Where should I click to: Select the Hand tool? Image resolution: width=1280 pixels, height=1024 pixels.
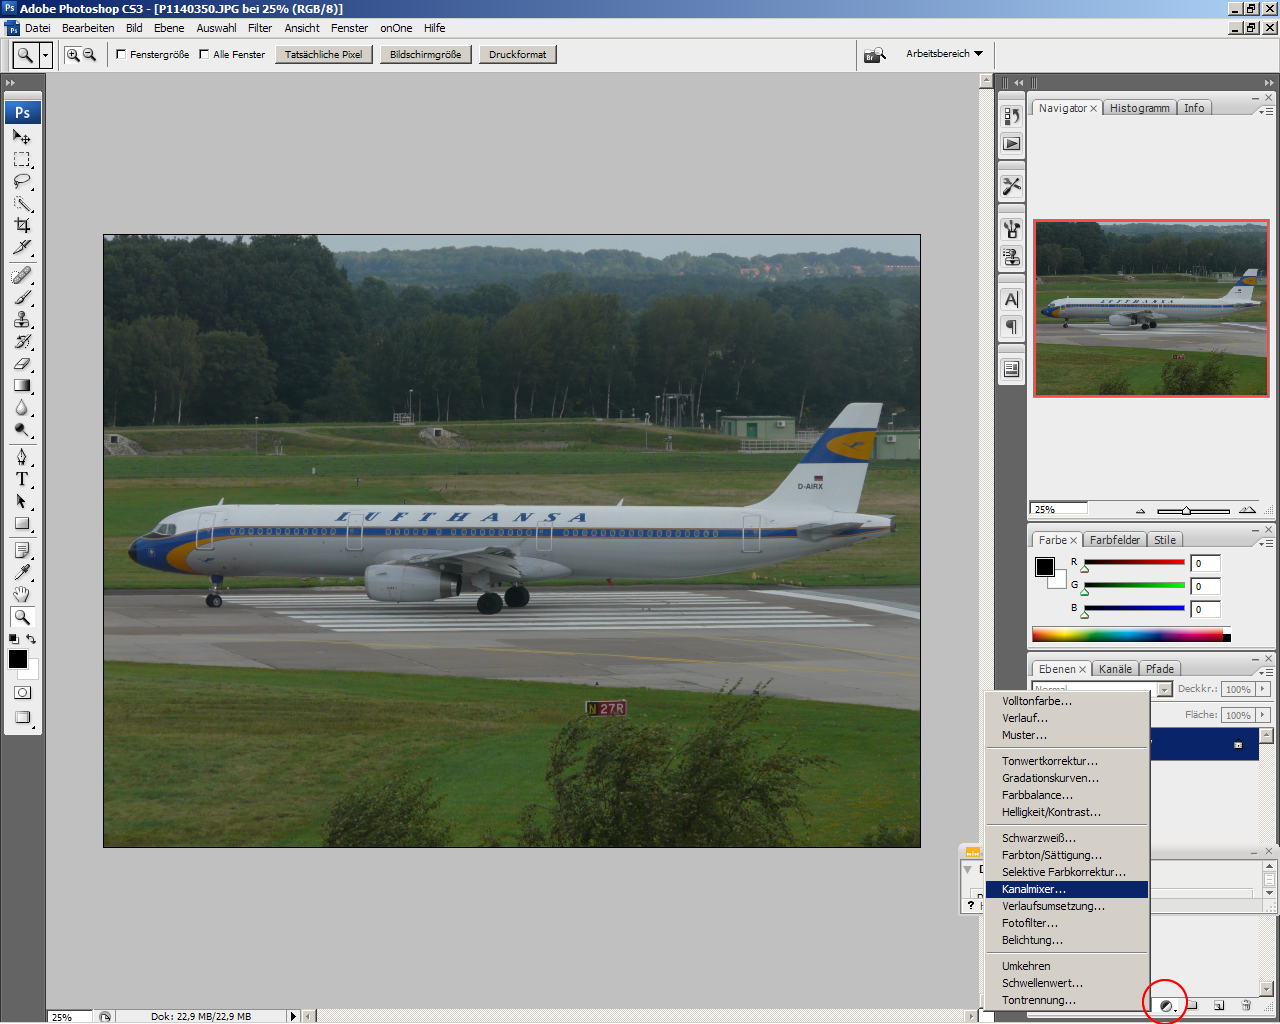click(x=22, y=595)
